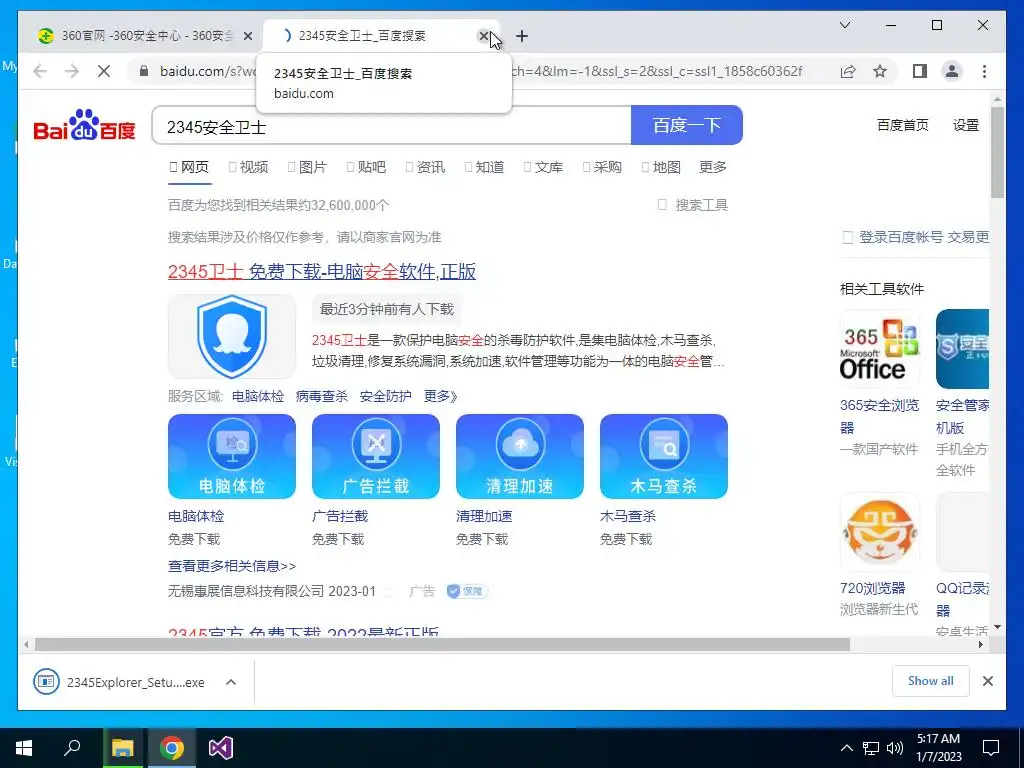Open 2345Explorer_Setup download file
This screenshot has width=1024, height=768.
pos(120,682)
